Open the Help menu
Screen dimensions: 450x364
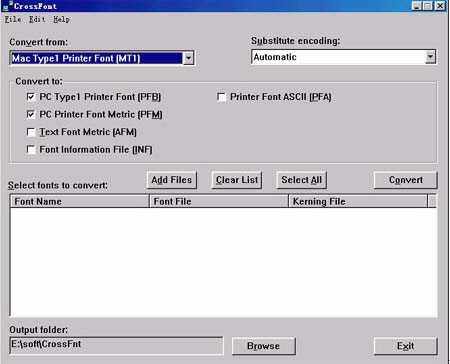(x=61, y=19)
